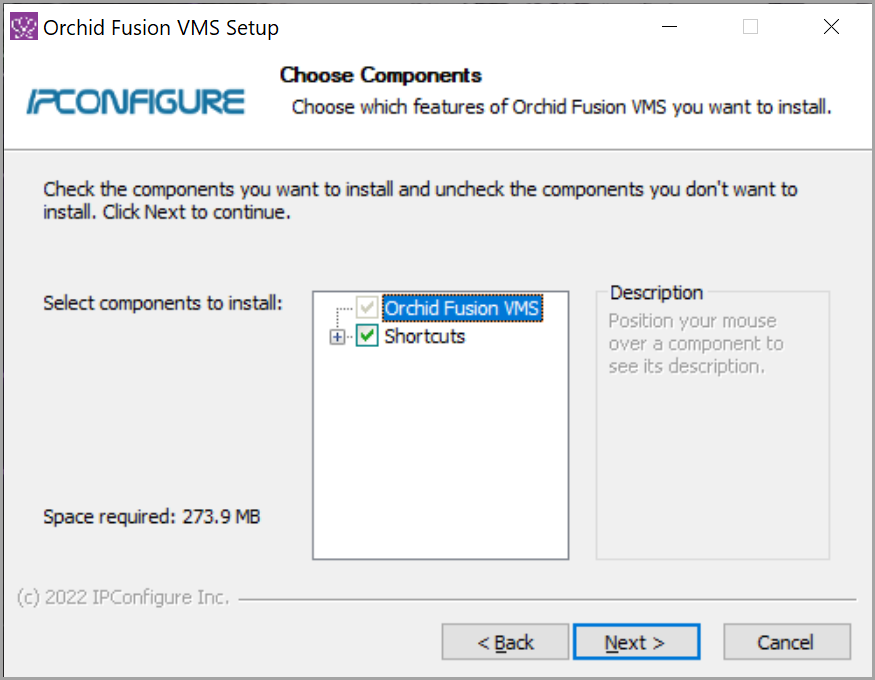Click the empty area of the components list
Viewport: 875px width, 680px height.
click(440, 460)
